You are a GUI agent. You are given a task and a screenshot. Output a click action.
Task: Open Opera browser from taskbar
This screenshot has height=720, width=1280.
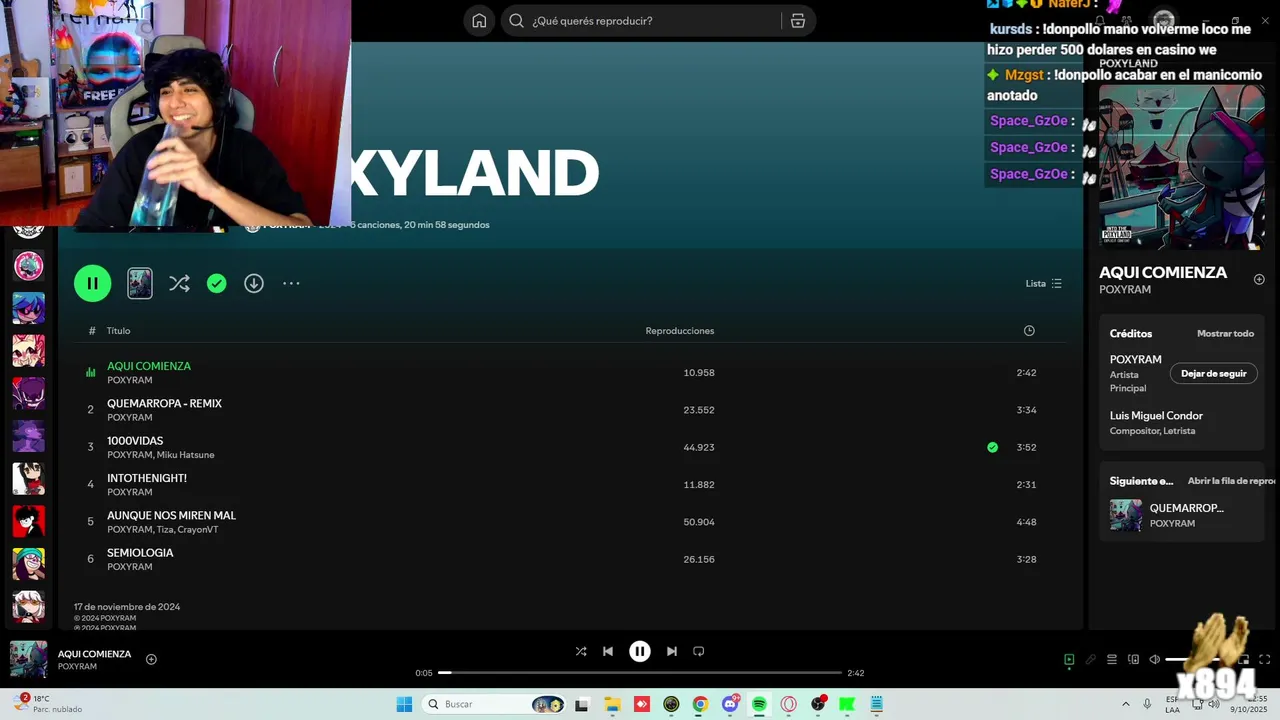click(789, 704)
